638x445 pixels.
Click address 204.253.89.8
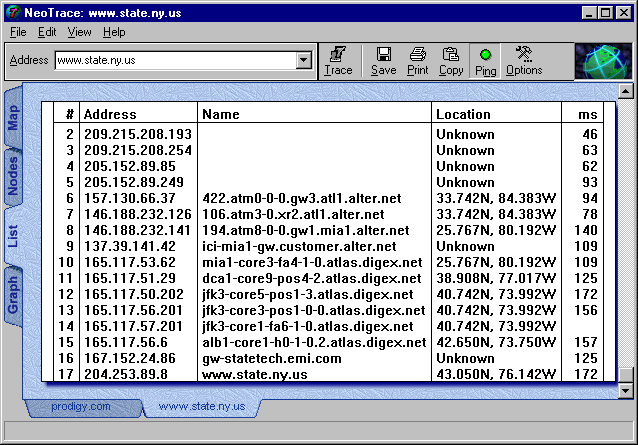126,374
